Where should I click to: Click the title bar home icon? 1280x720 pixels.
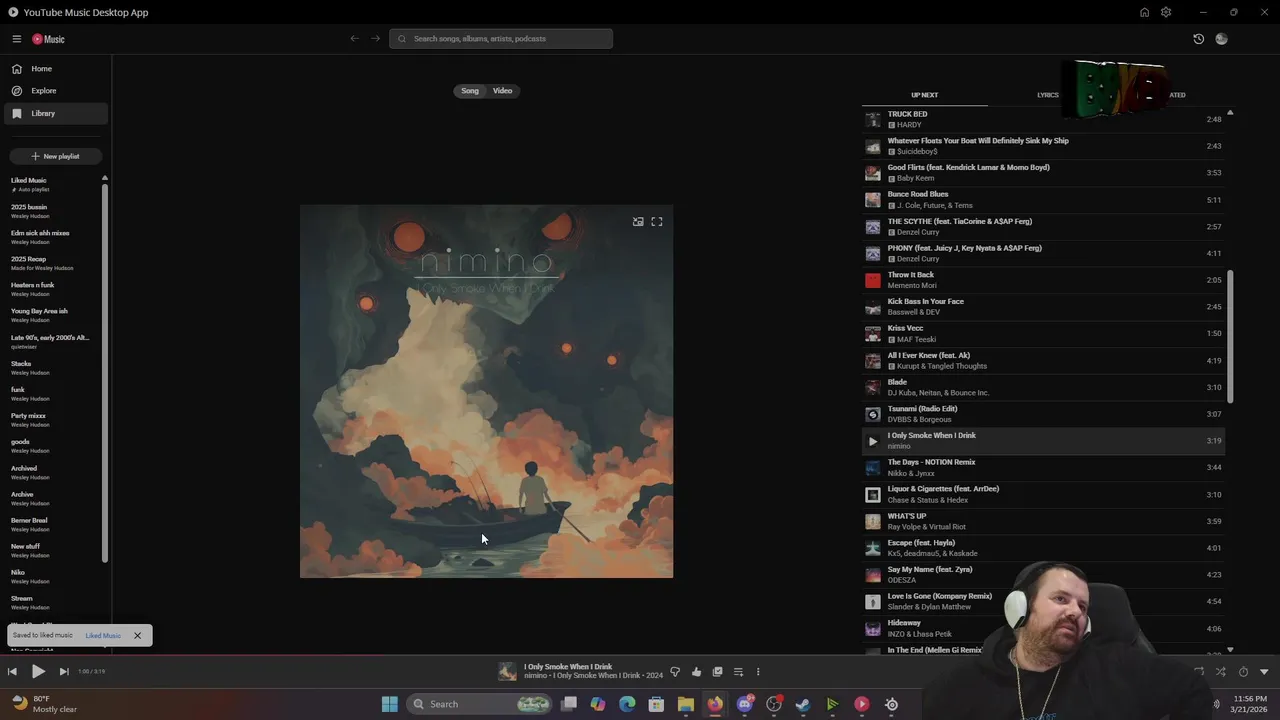coord(1144,12)
